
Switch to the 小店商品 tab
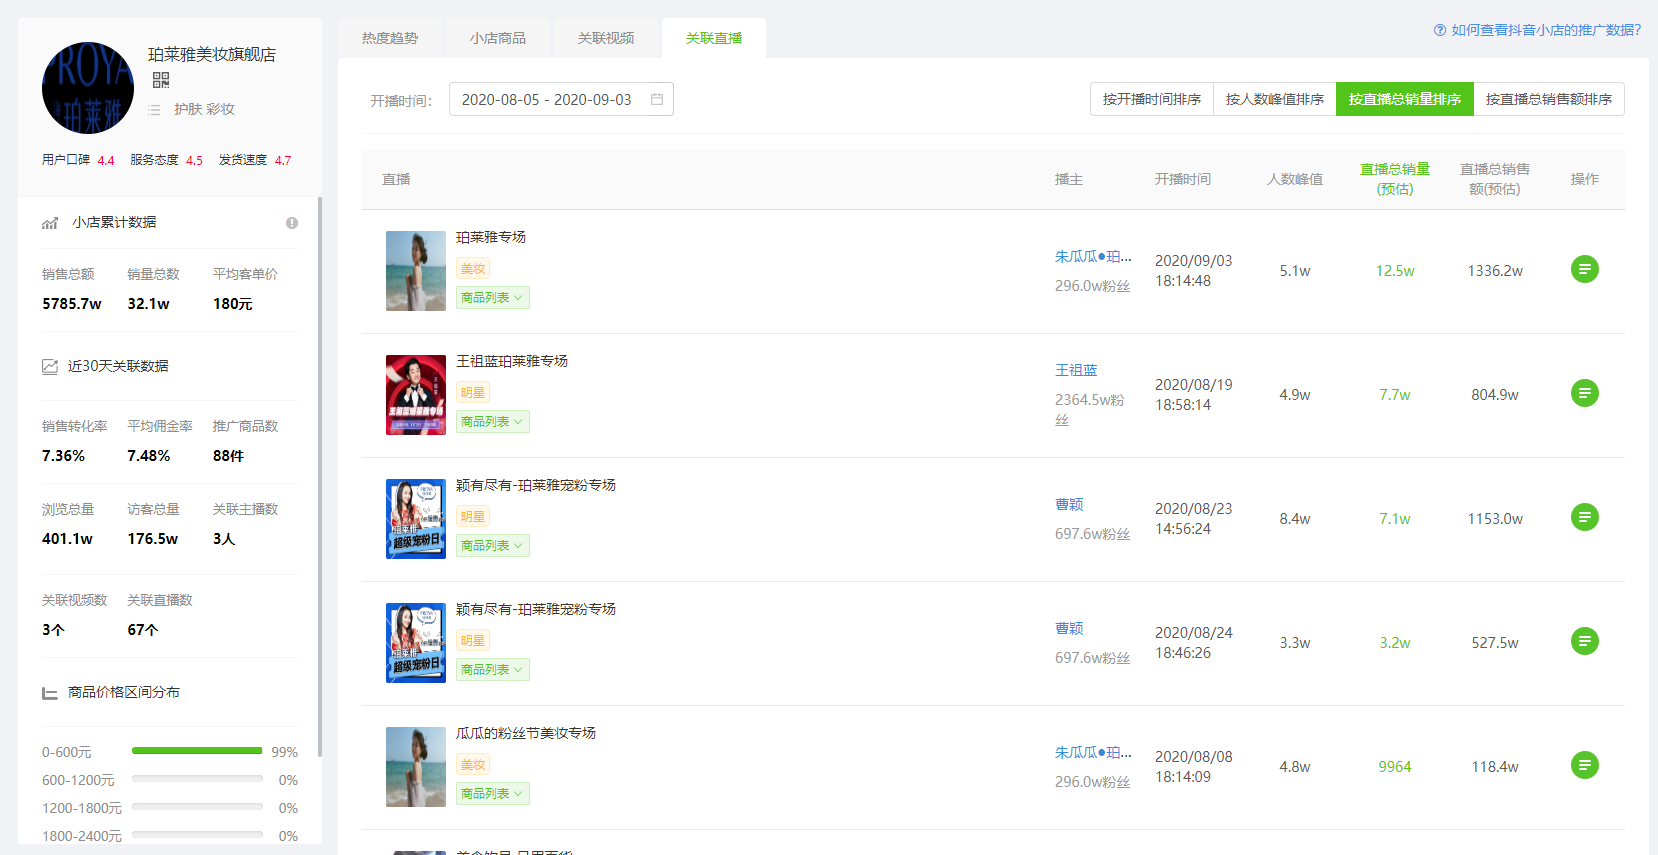pos(498,38)
